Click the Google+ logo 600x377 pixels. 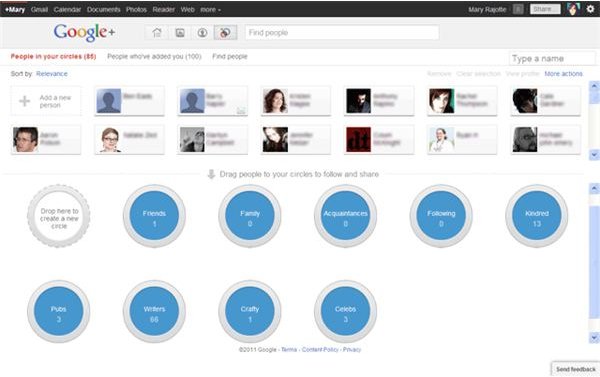pyautogui.click(x=84, y=33)
